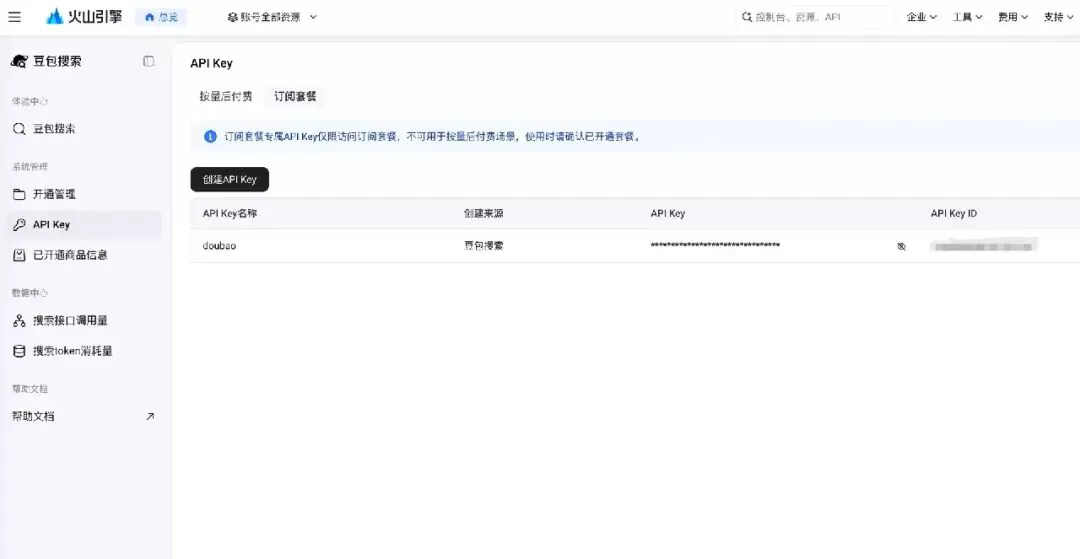
Task: Click the key icon beside API Key
Action: click(x=19, y=224)
